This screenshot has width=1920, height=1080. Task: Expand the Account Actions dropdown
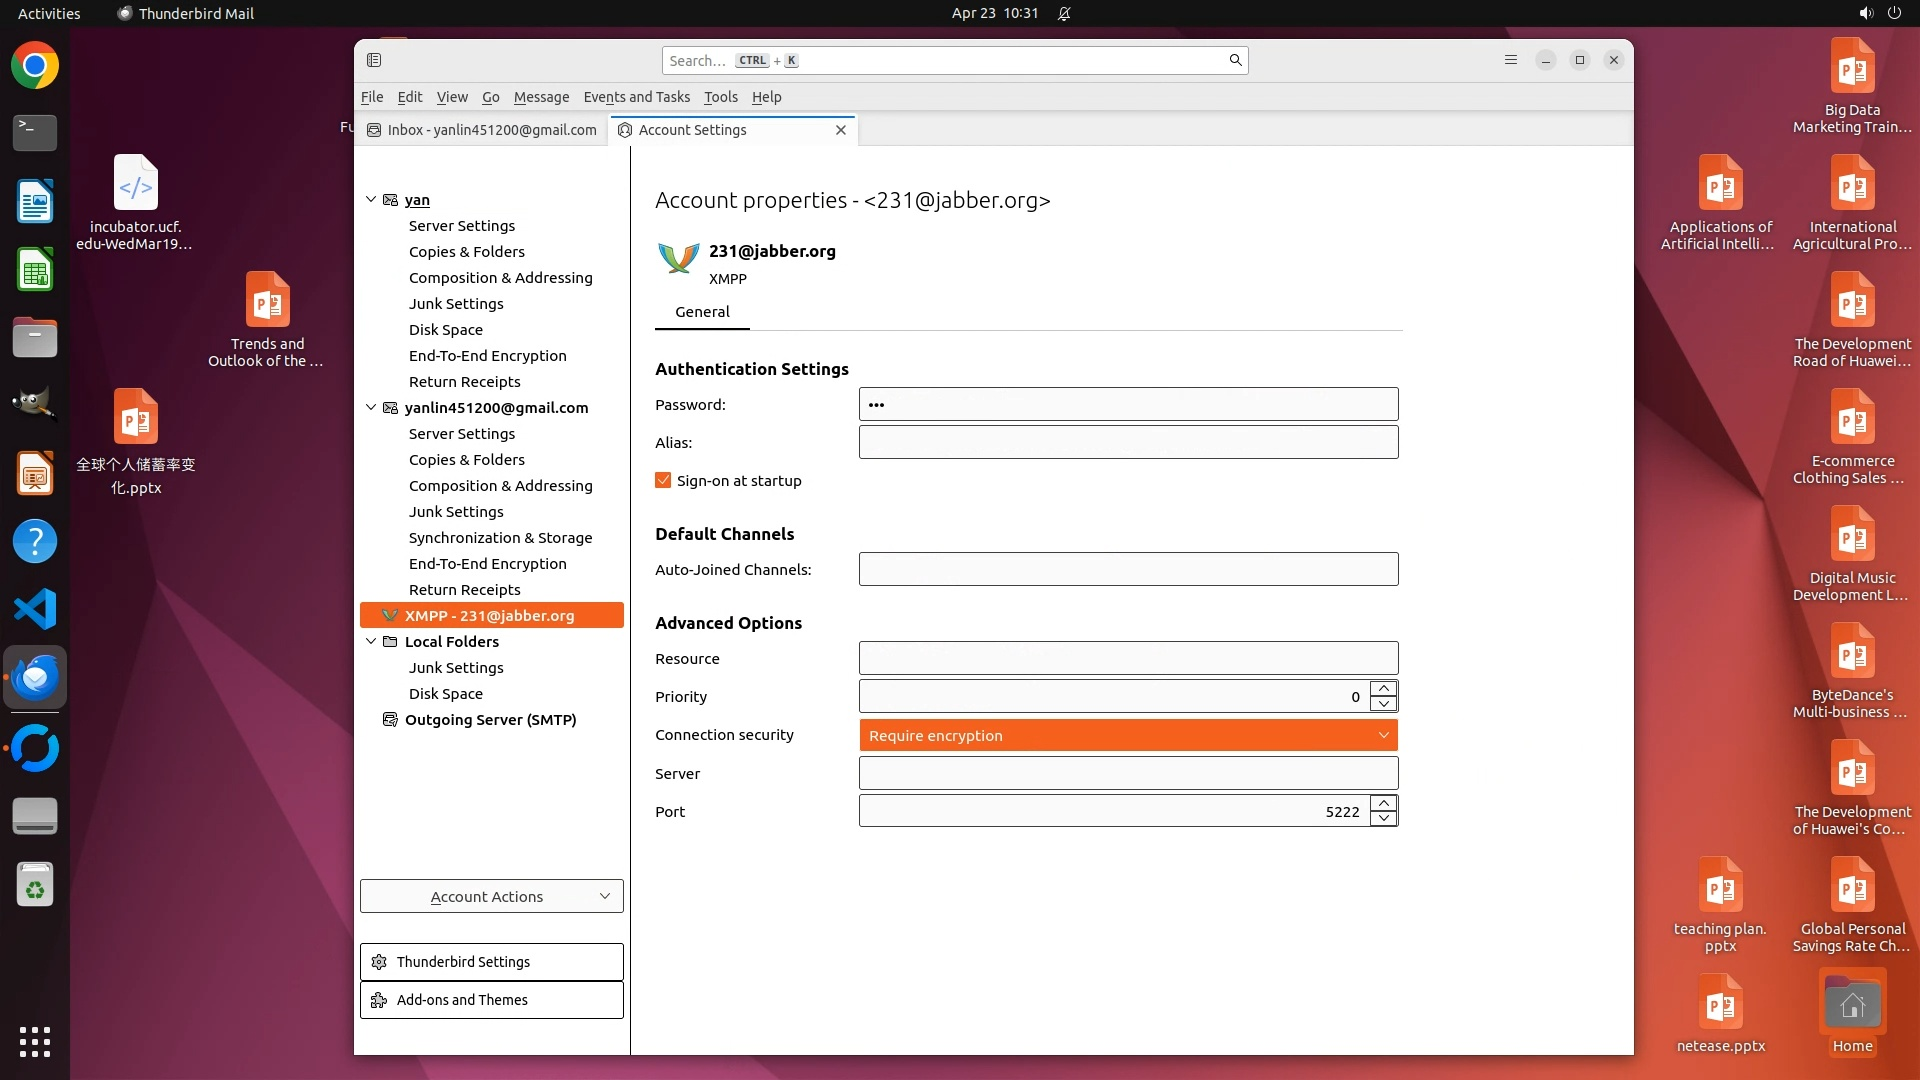pyautogui.click(x=491, y=897)
